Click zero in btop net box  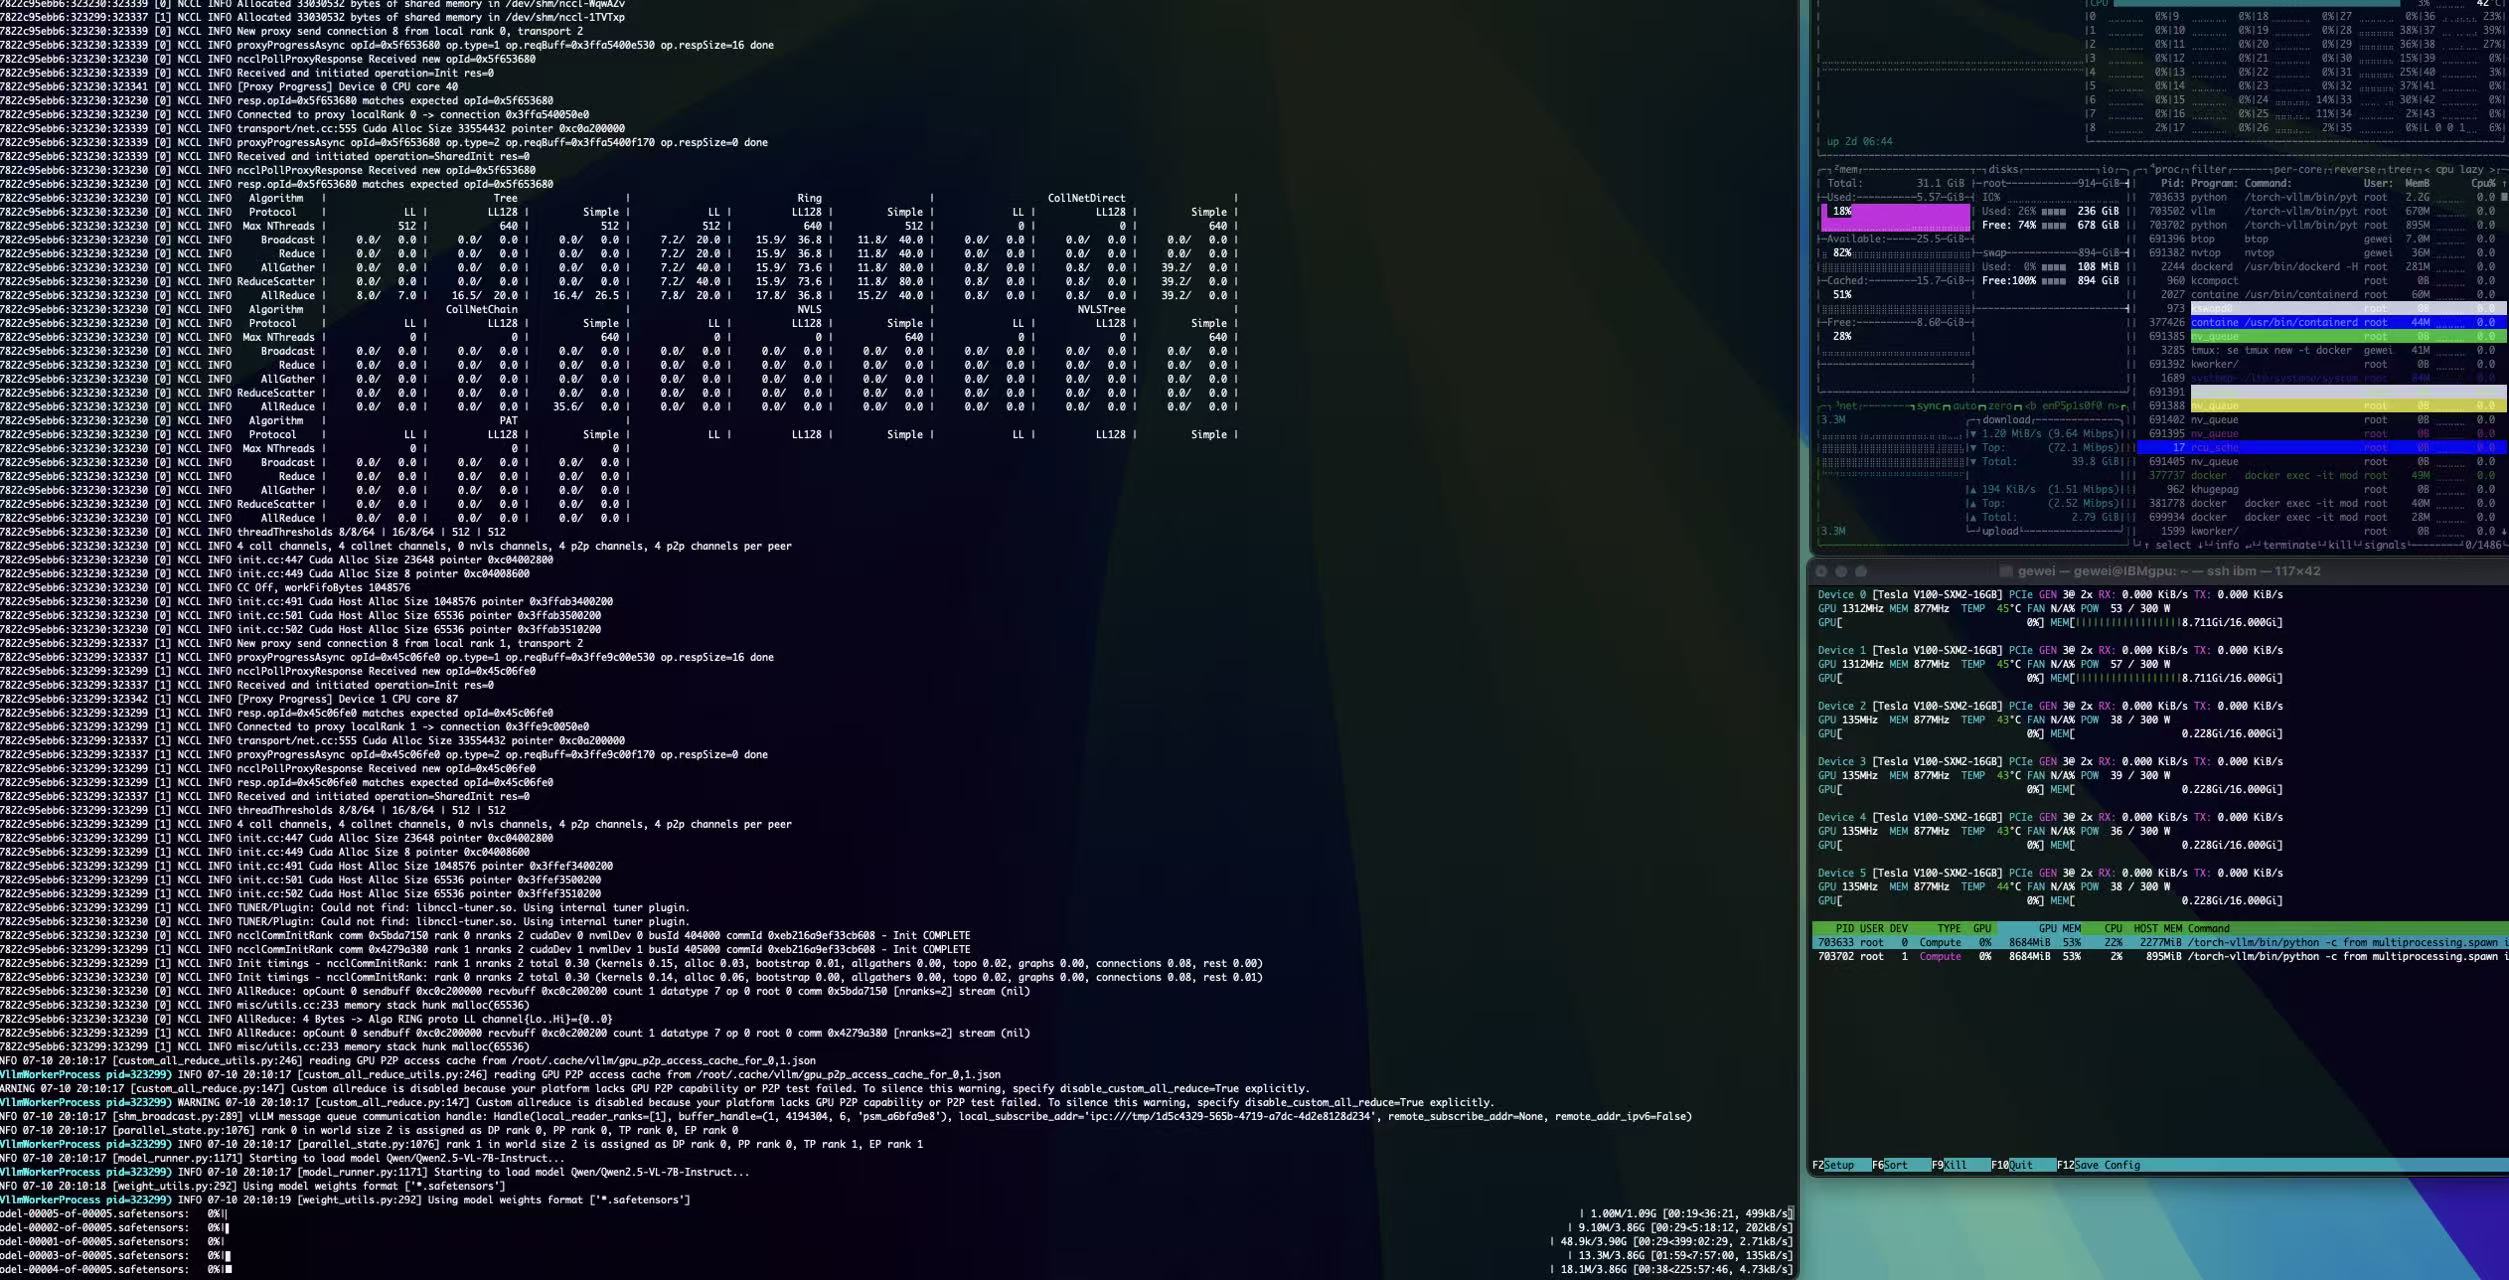[1999, 406]
